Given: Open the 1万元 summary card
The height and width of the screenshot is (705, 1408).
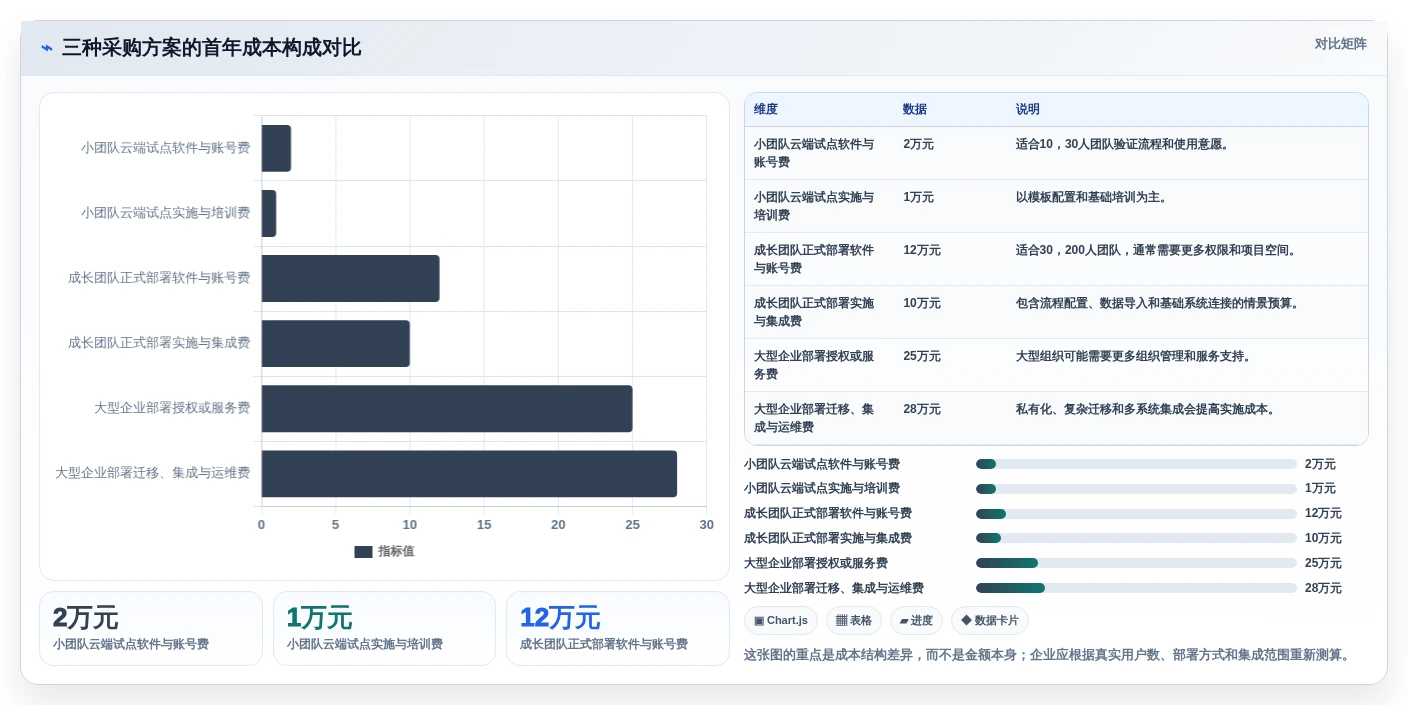Looking at the screenshot, I should 384,628.
